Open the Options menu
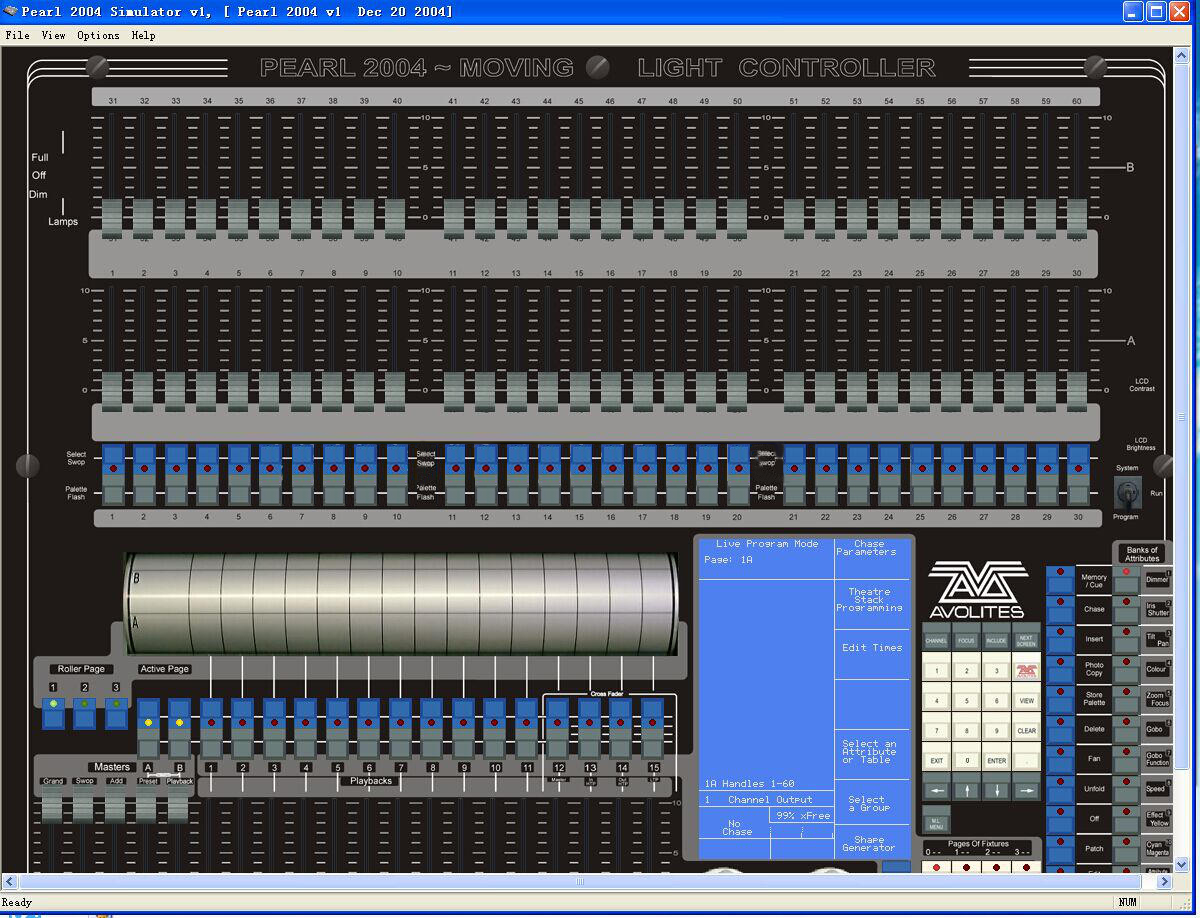The width and height of the screenshot is (1200, 918). 98,35
